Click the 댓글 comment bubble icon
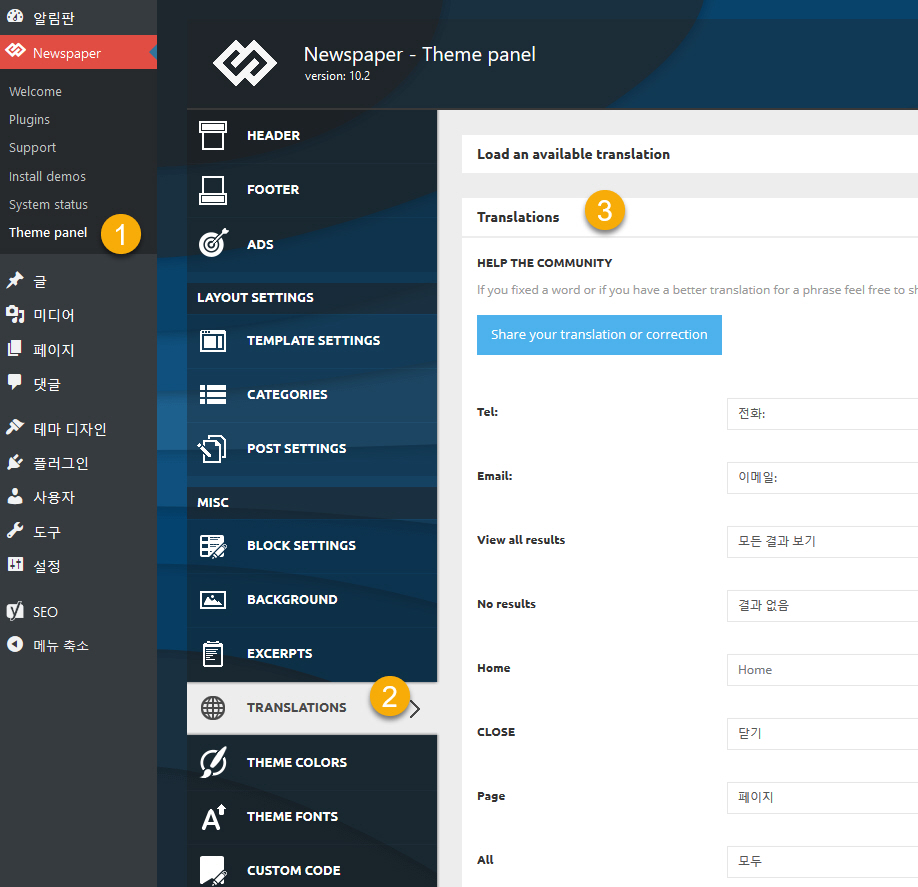This screenshot has width=918, height=887. point(15,382)
